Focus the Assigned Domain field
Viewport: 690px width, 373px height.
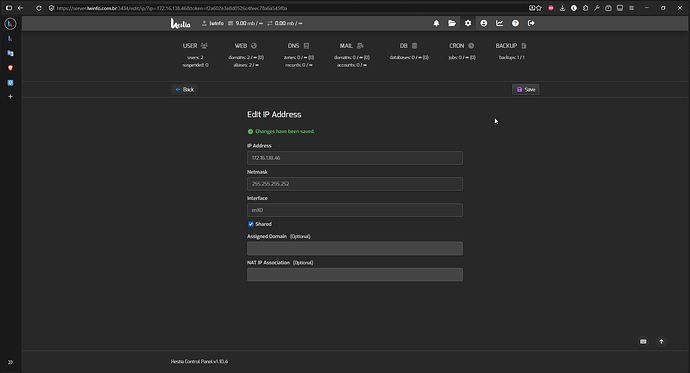tap(355, 249)
